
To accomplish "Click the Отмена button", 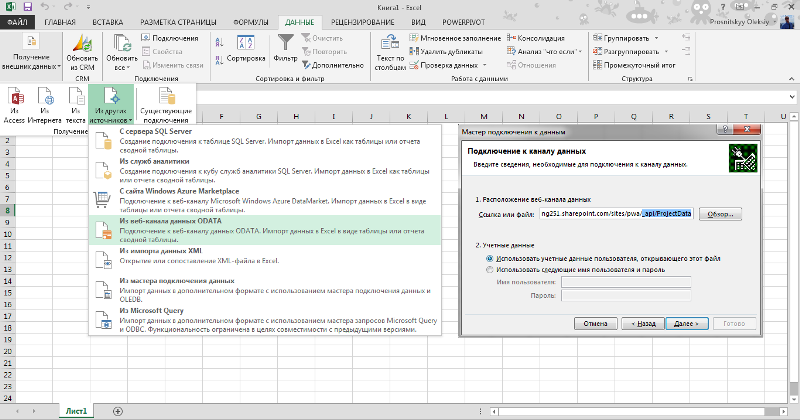I will tap(595, 324).
